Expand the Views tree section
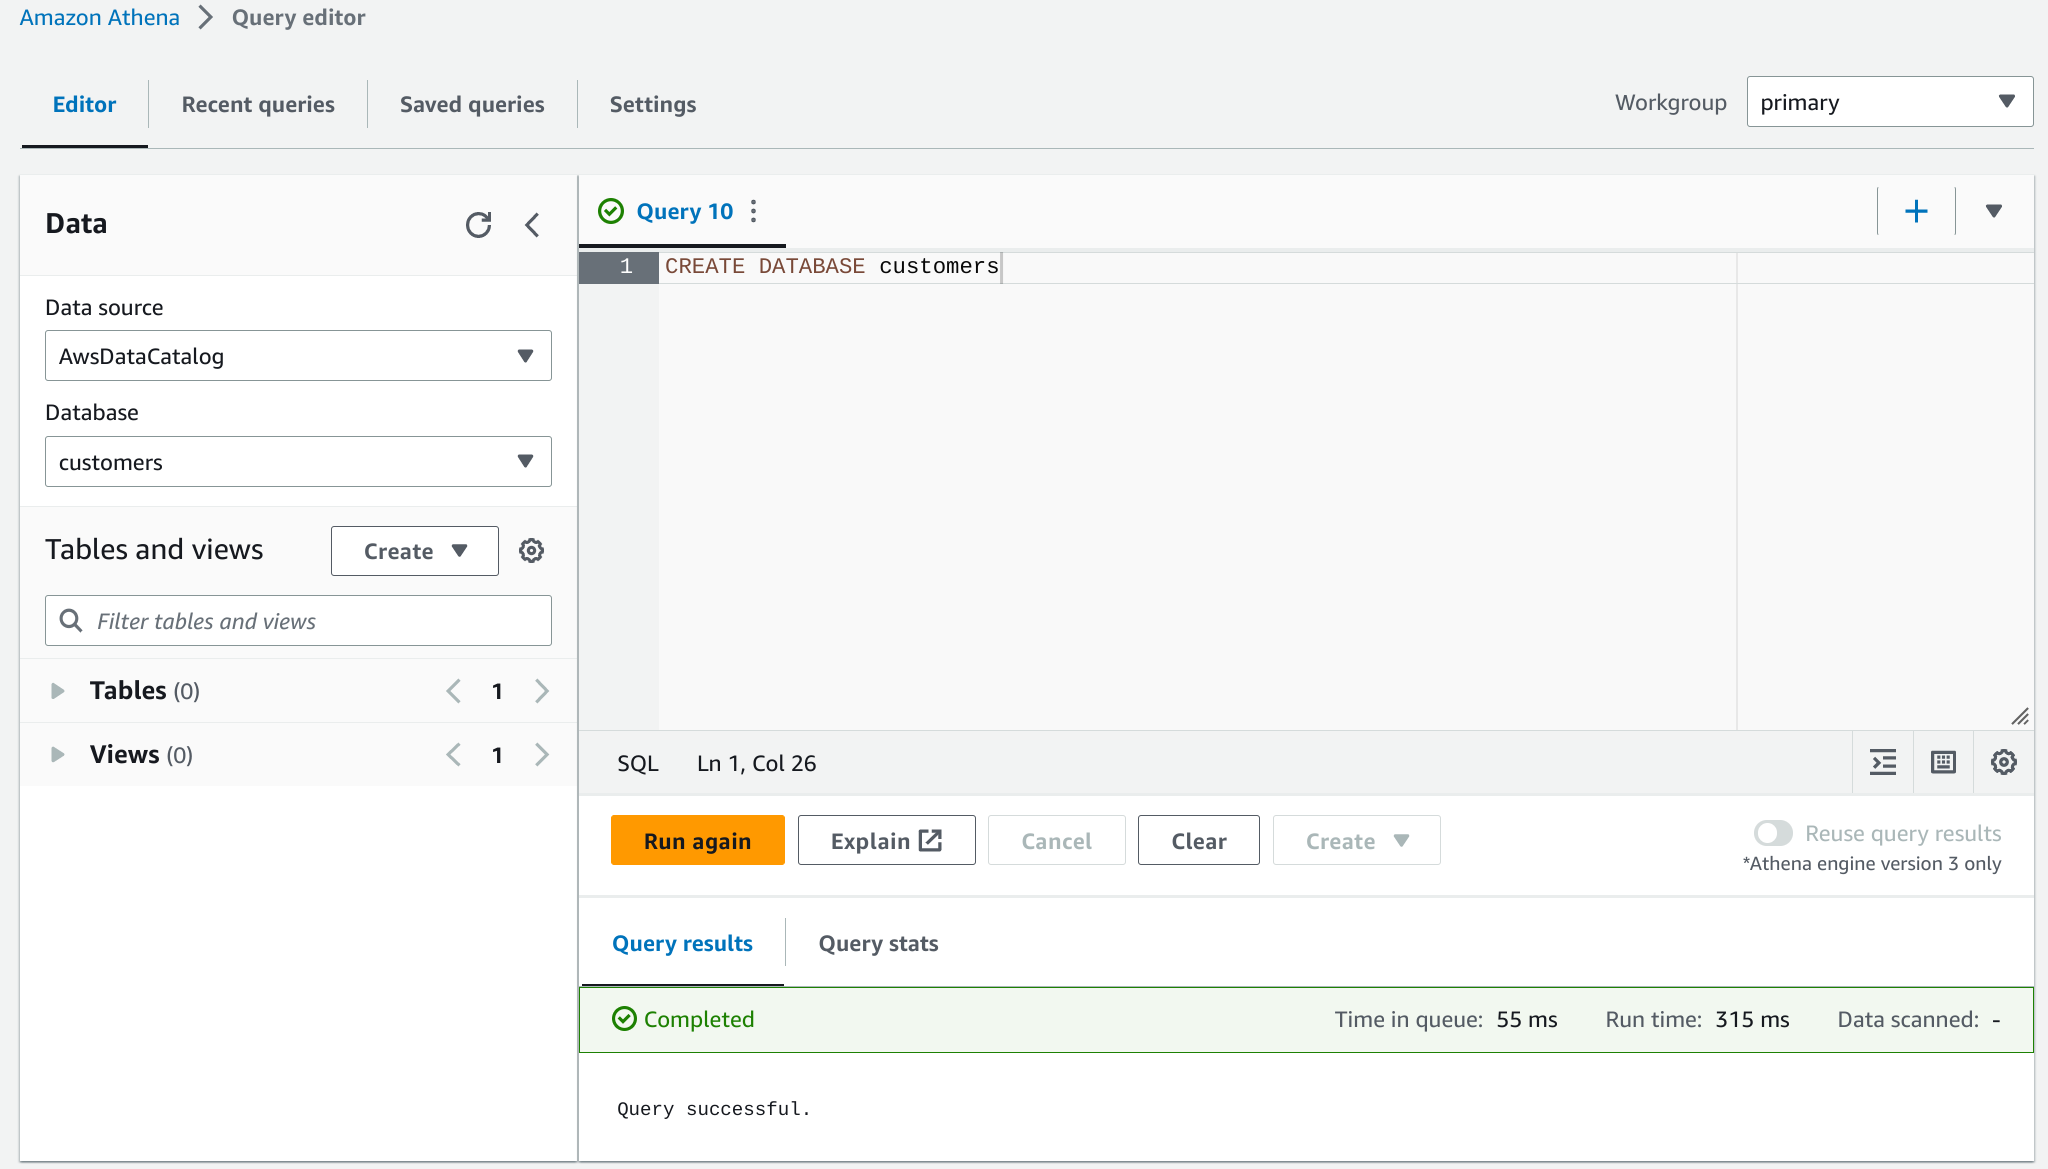This screenshot has height=1169, width=2048. pyautogui.click(x=58, y=755)
